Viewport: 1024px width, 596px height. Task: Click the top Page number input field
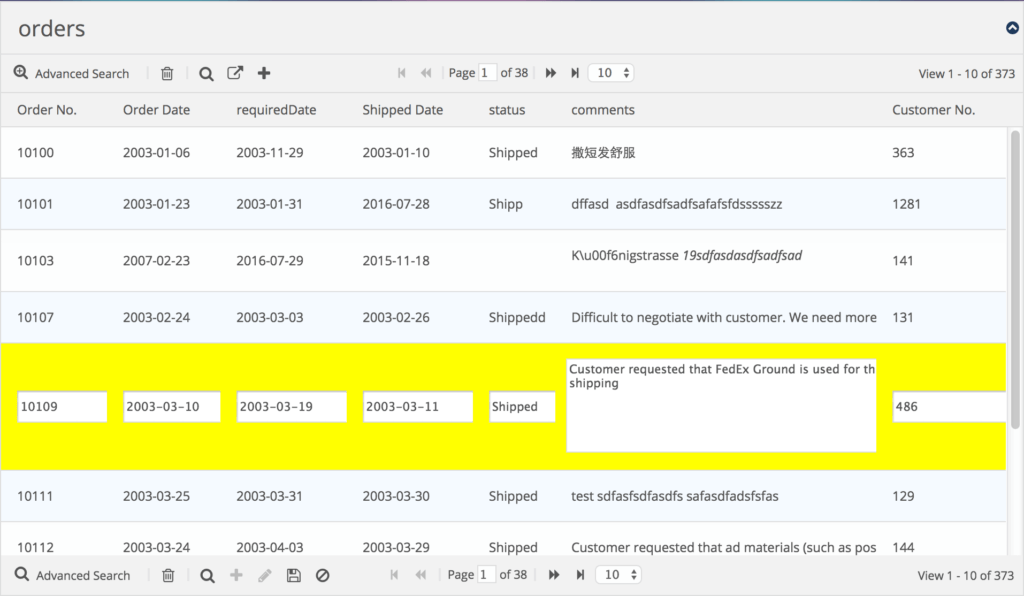tap(488, 73)
